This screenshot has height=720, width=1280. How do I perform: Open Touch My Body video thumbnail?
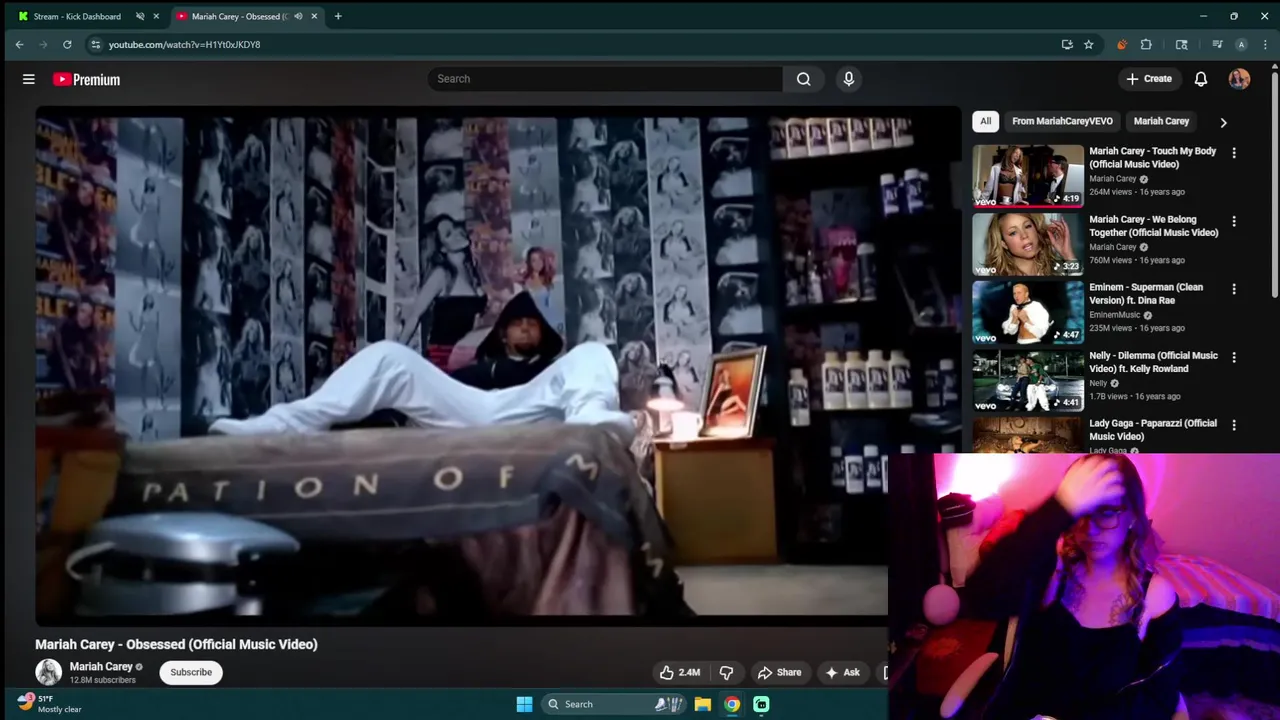[1028, 175]
